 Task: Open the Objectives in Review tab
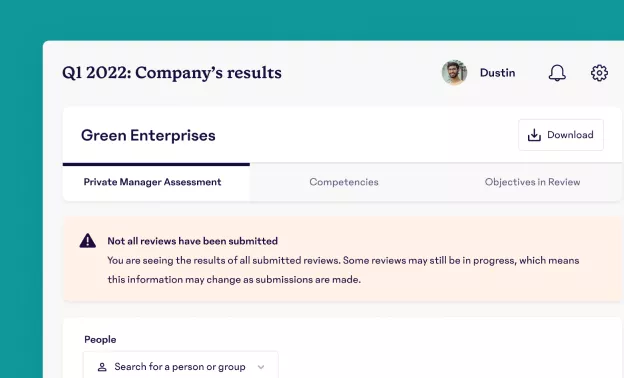click(532, 182)
